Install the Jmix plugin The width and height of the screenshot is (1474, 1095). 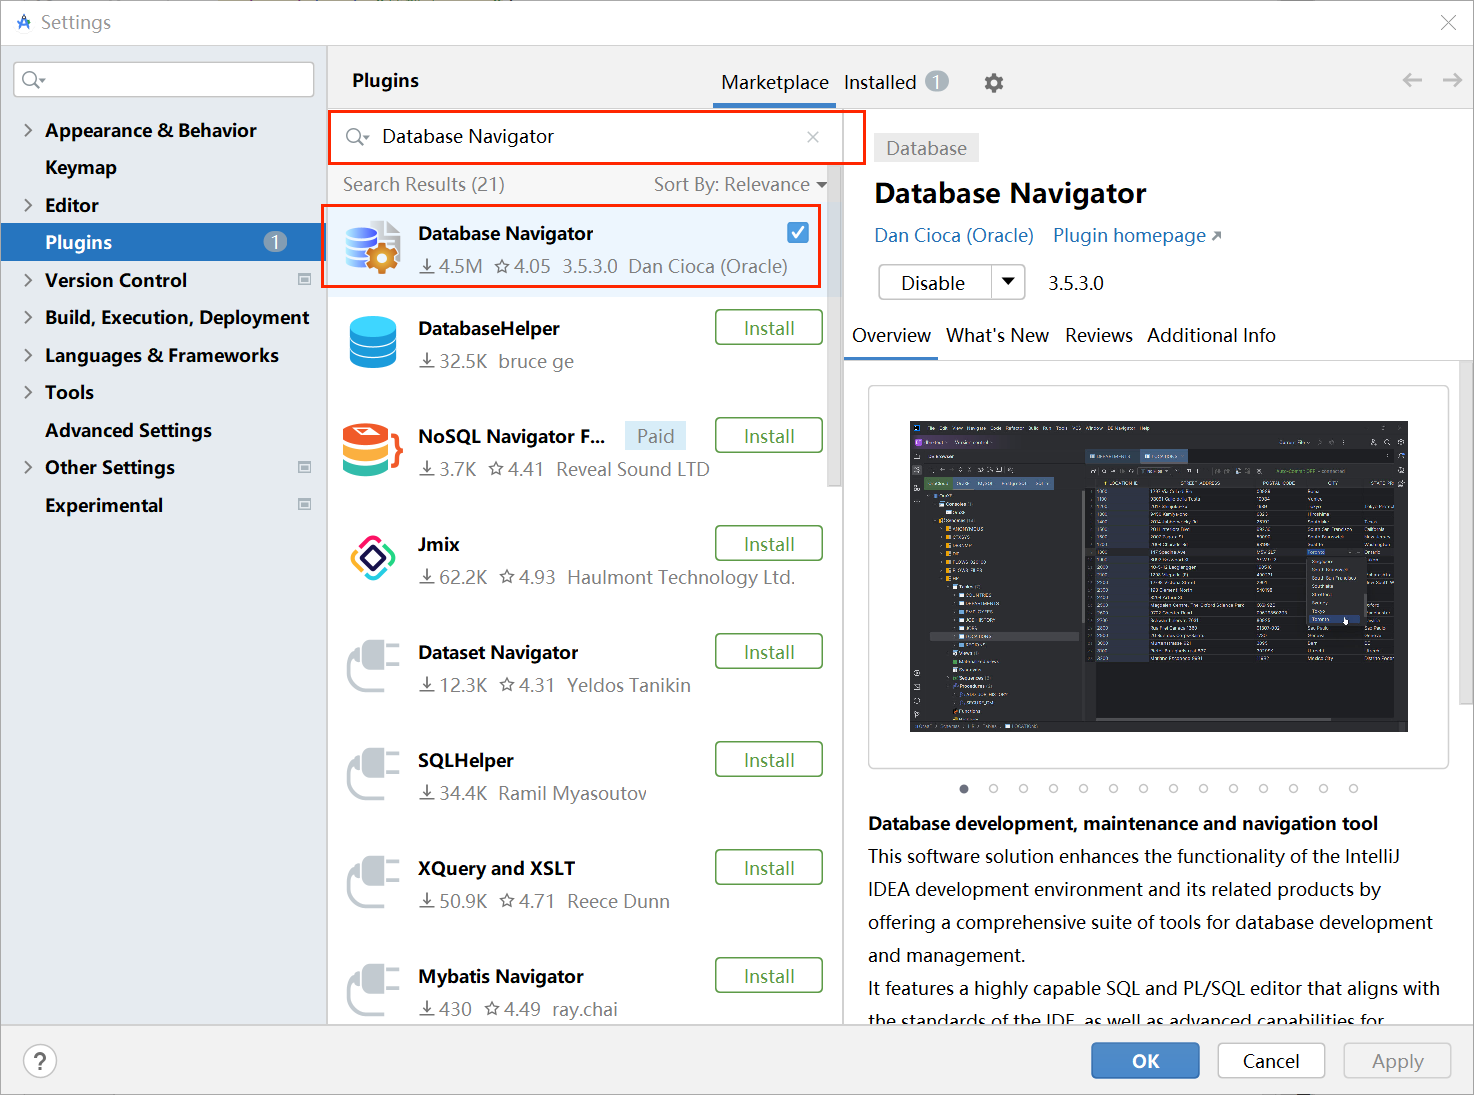tap(769, 544)
